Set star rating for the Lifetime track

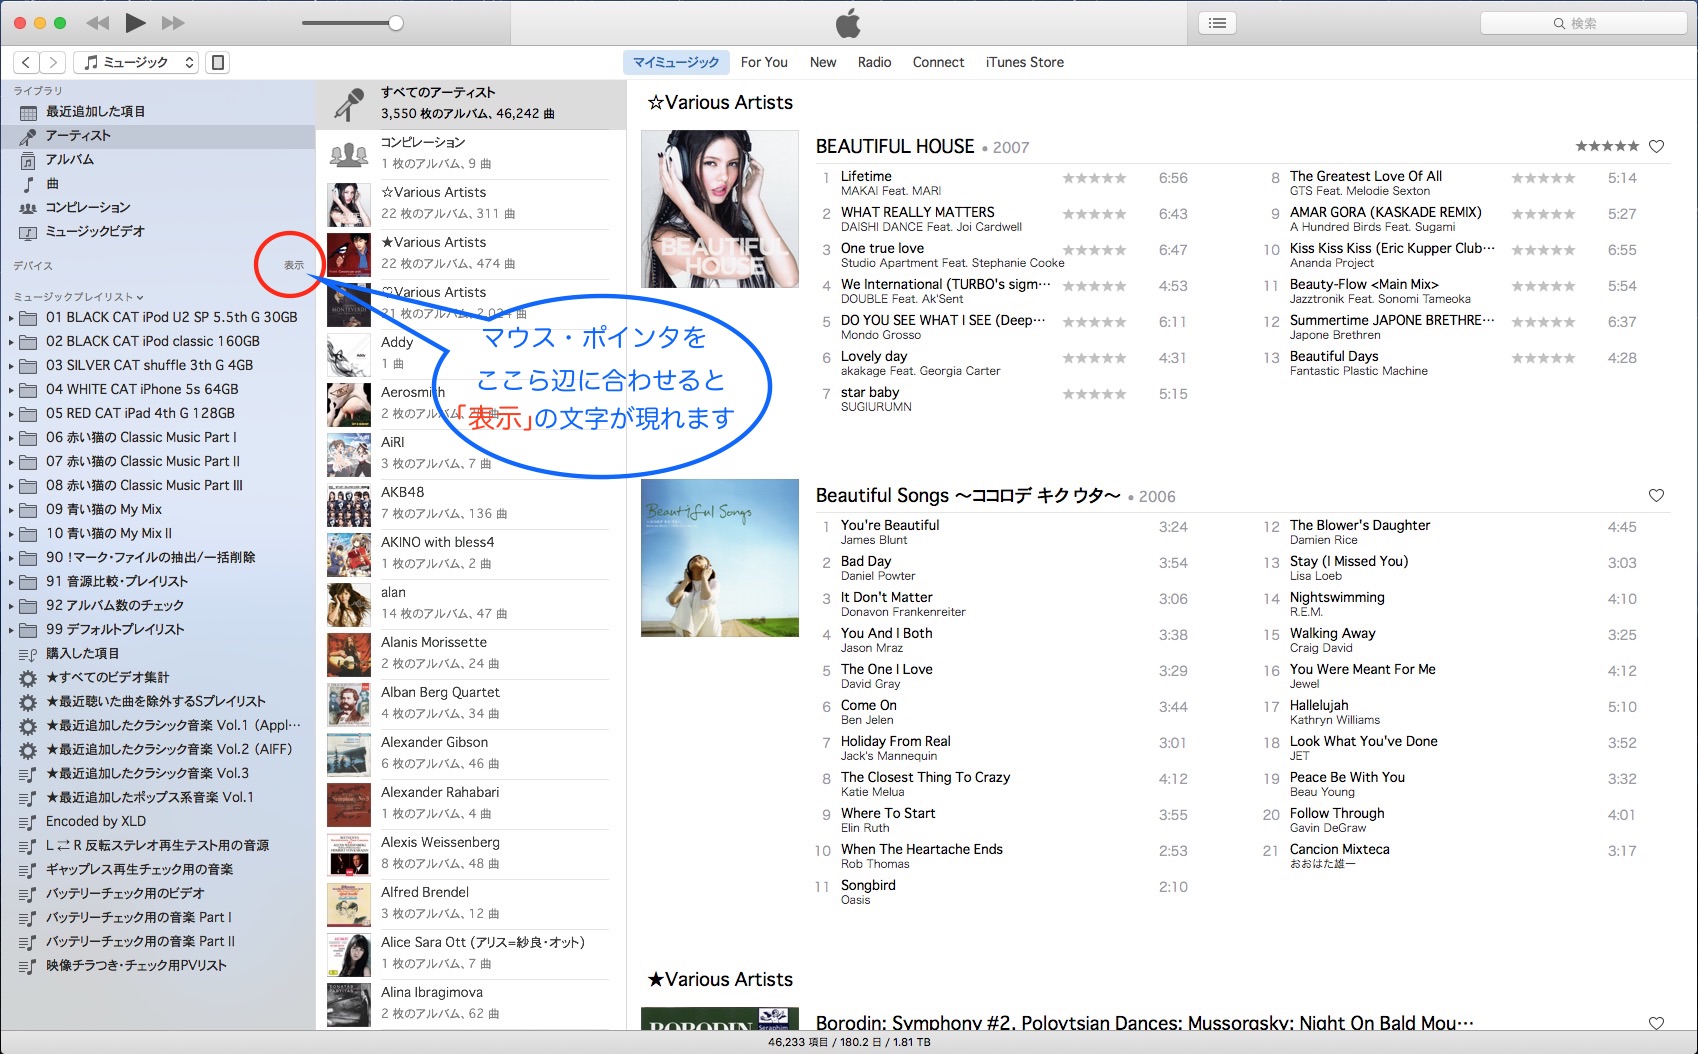(x=1094, y=178)
